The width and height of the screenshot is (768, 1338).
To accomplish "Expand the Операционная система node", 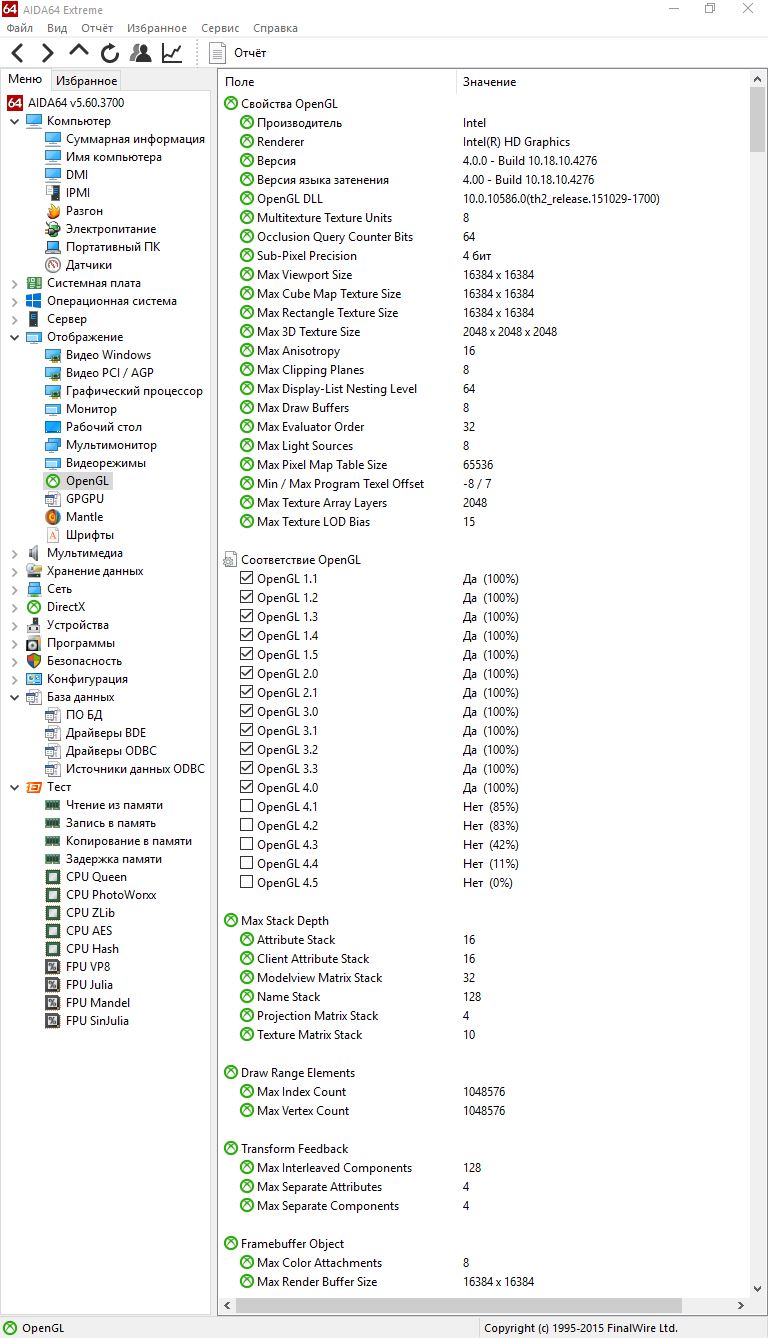I will [x=14, y=301].
